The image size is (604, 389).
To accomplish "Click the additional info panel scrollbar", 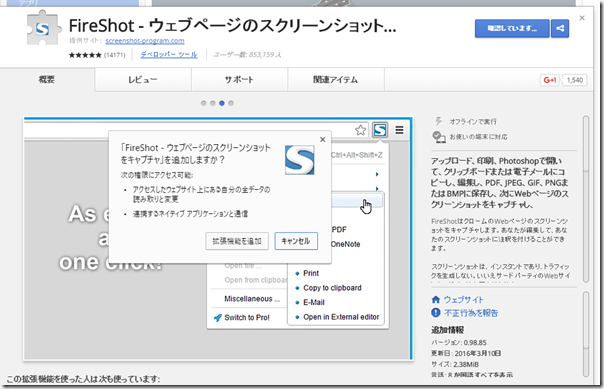I will coord(586,334).
